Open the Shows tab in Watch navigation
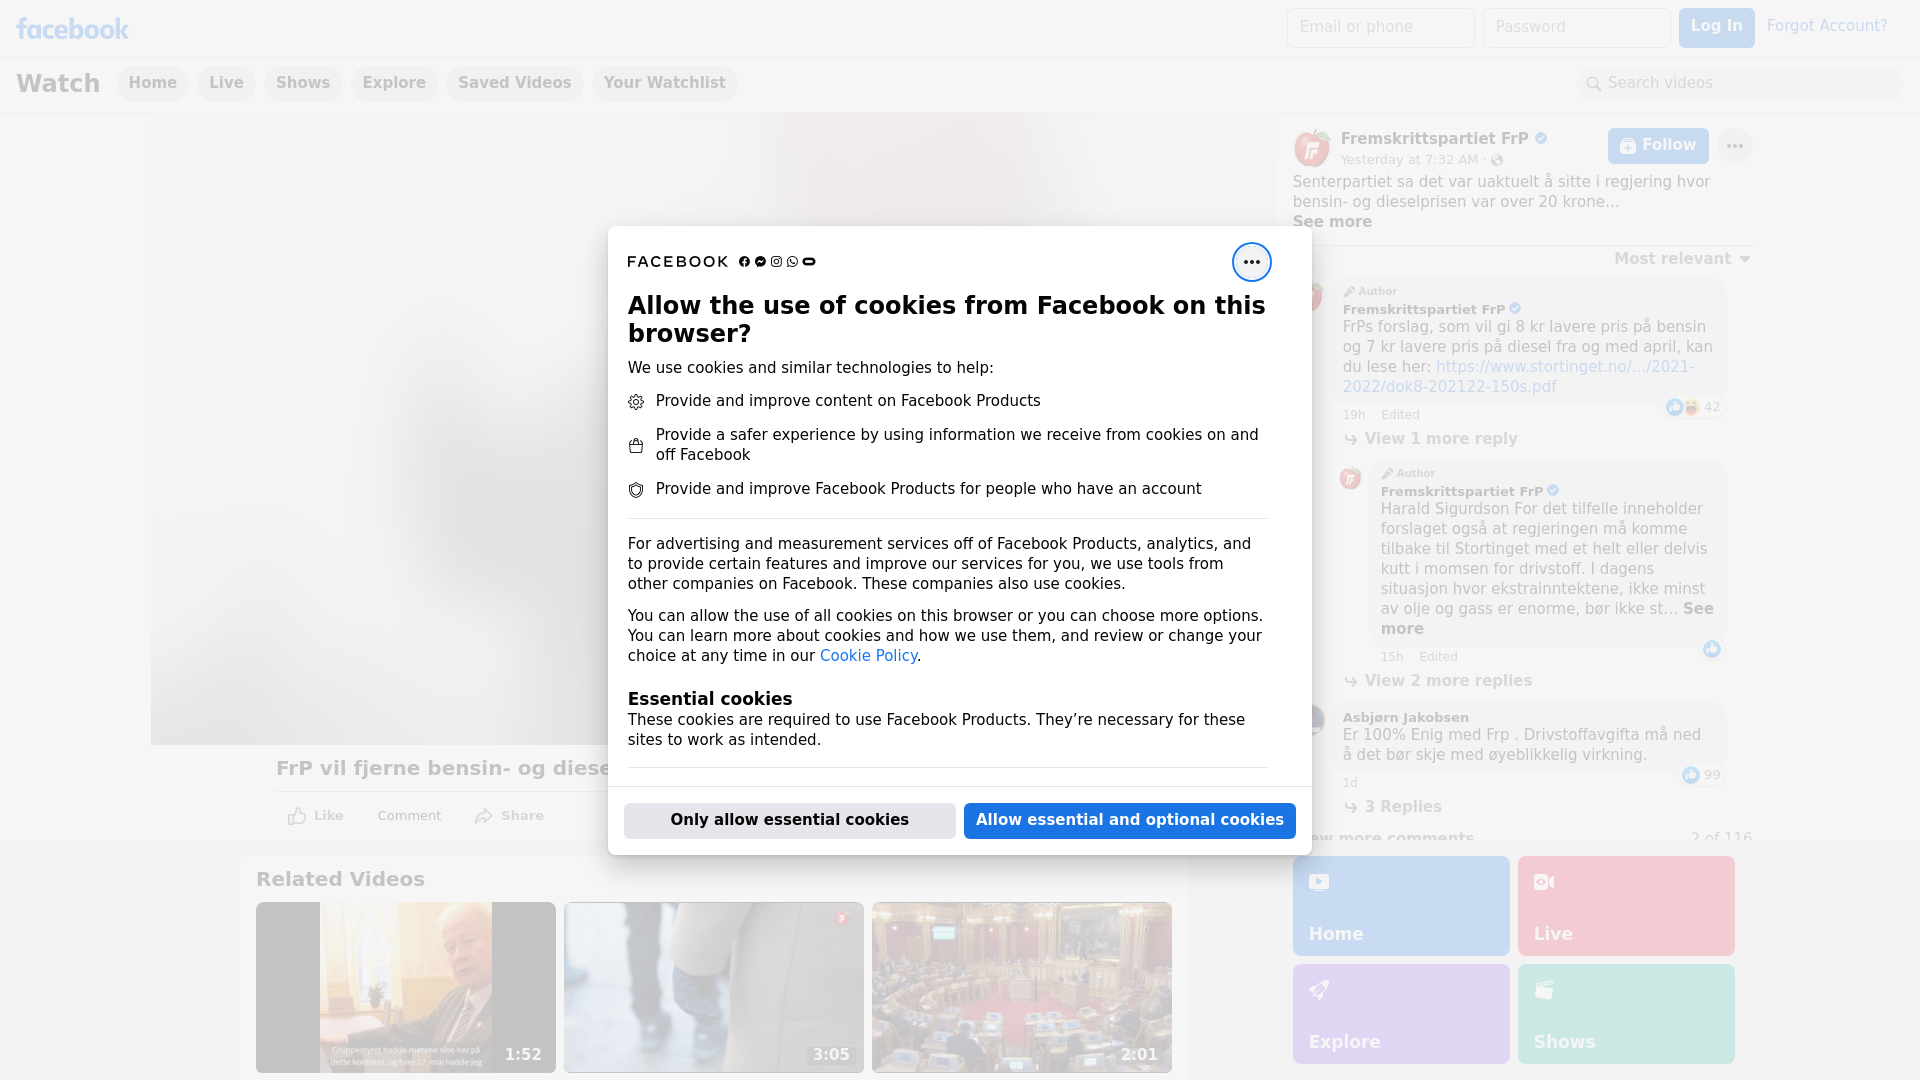The width and height of the screenshot is (1920, 1080). click(303, 83)
